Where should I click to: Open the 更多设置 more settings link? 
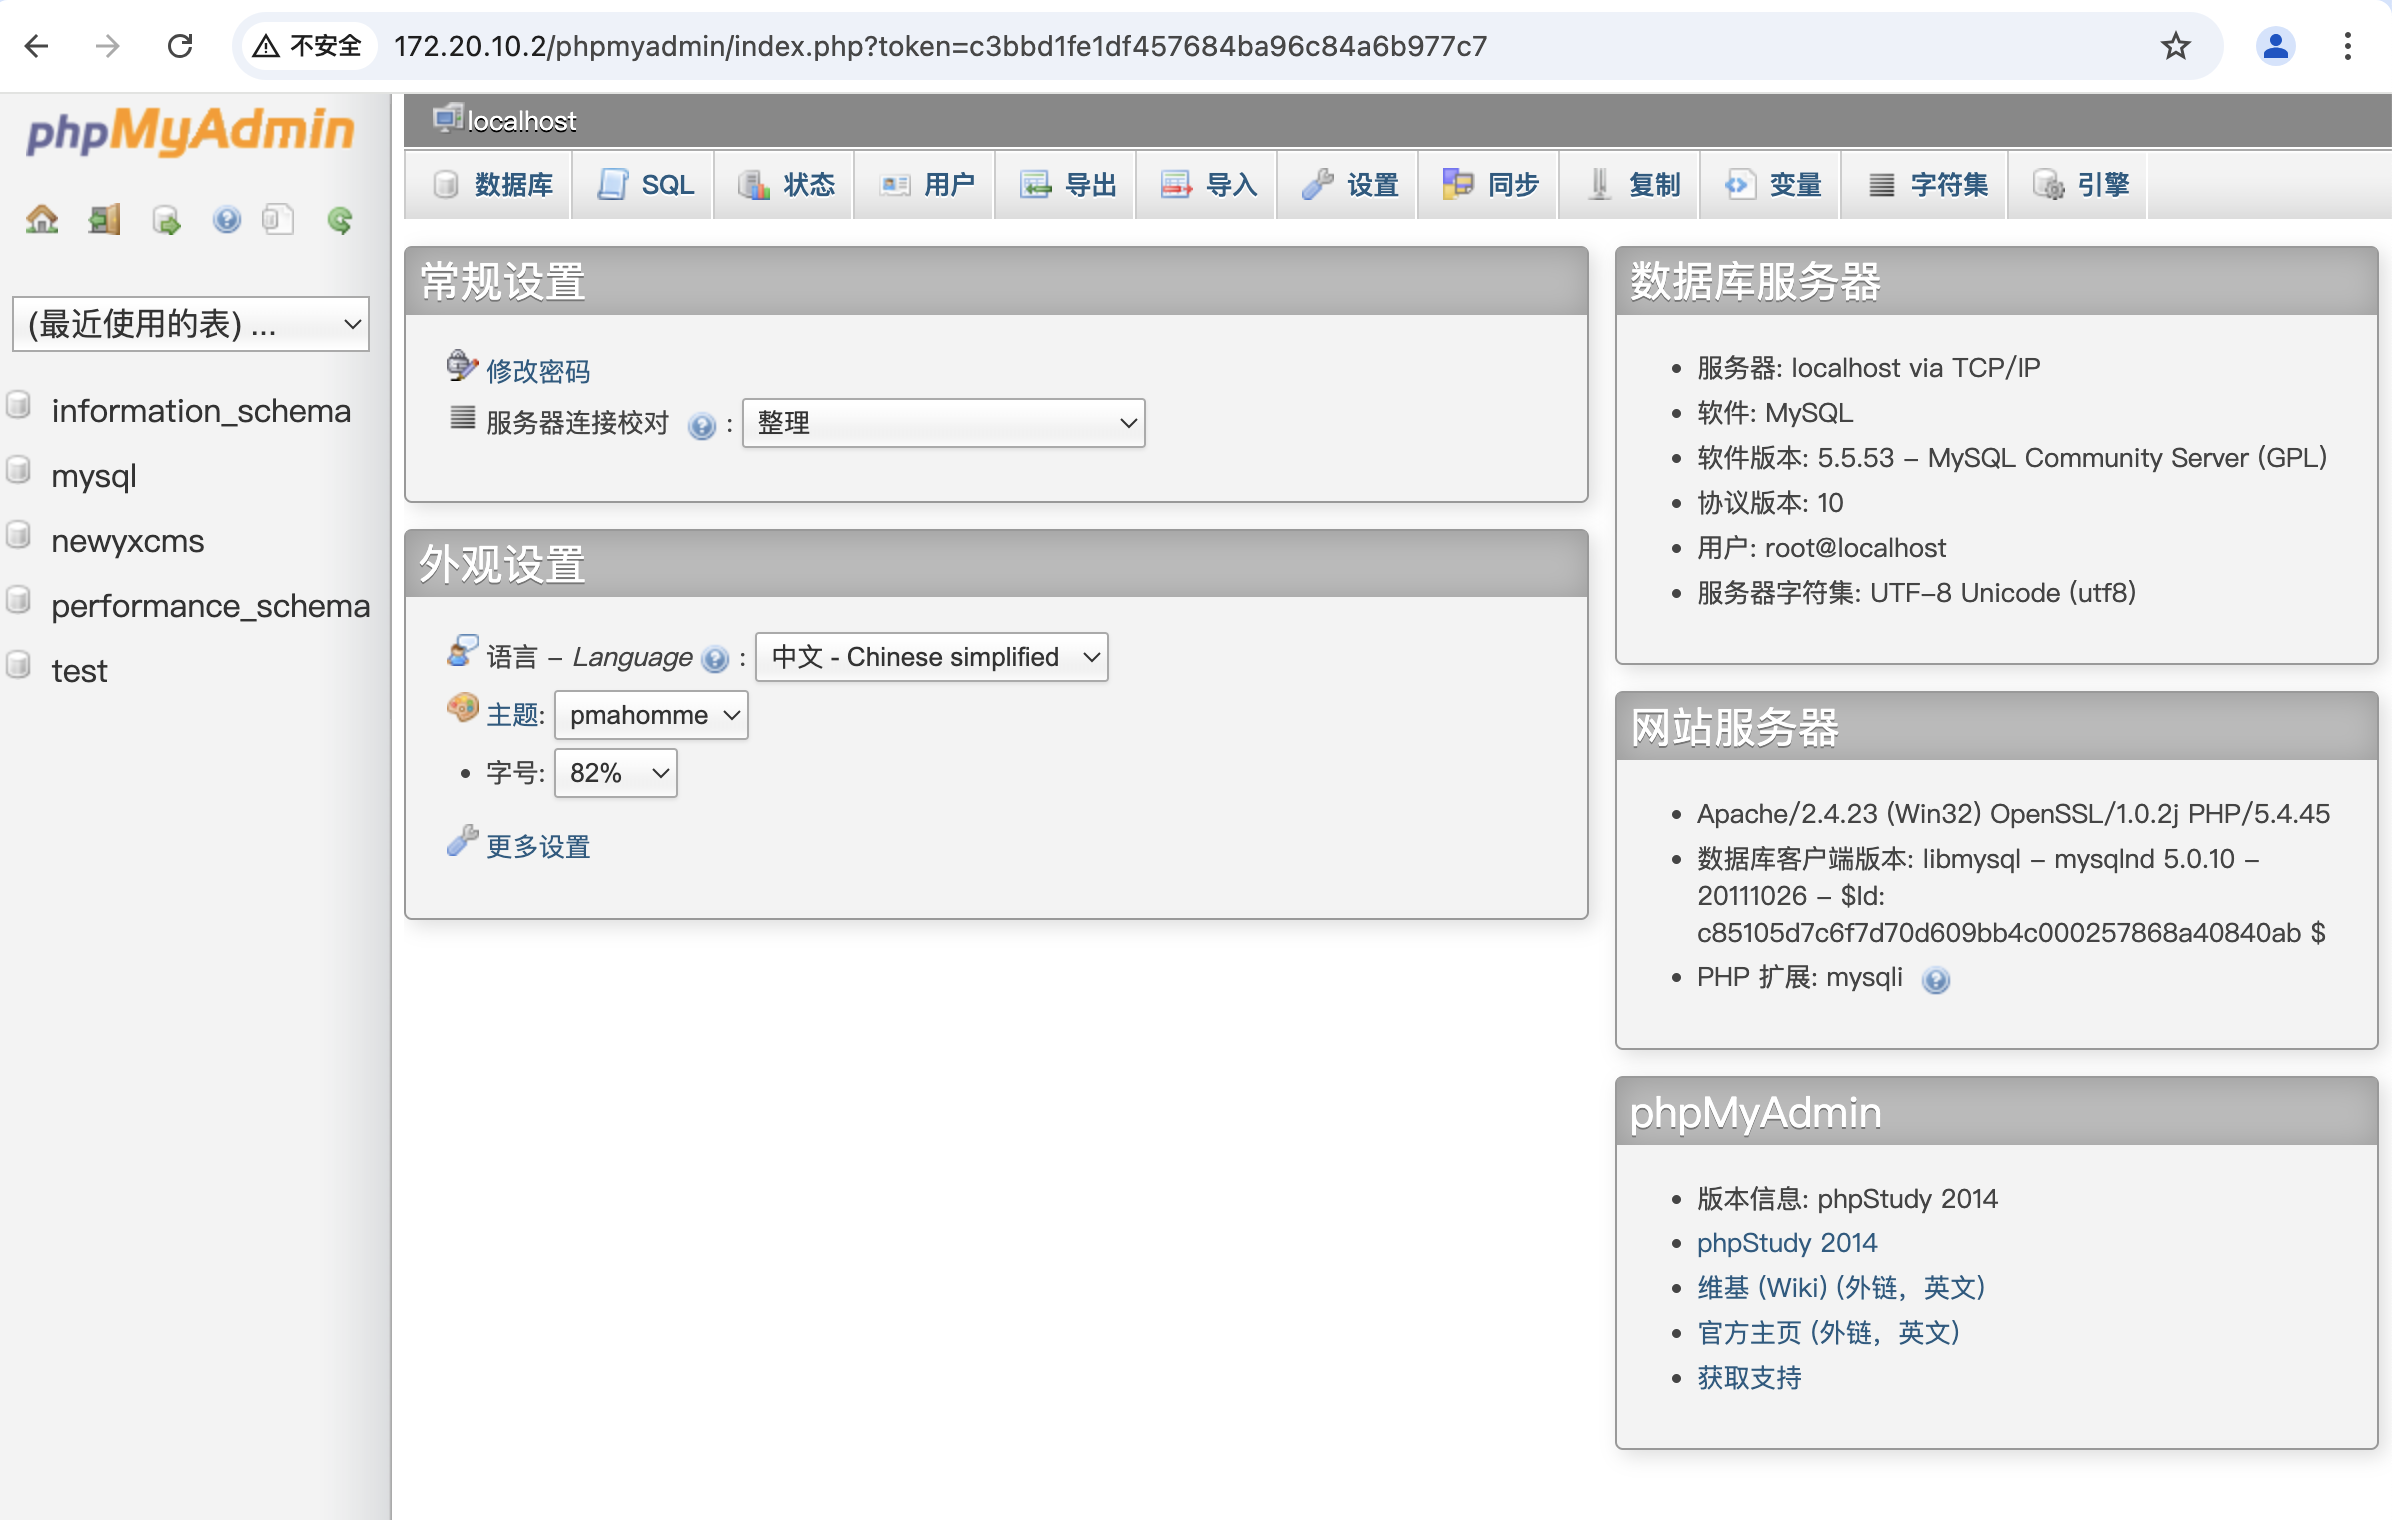(537, 847)
